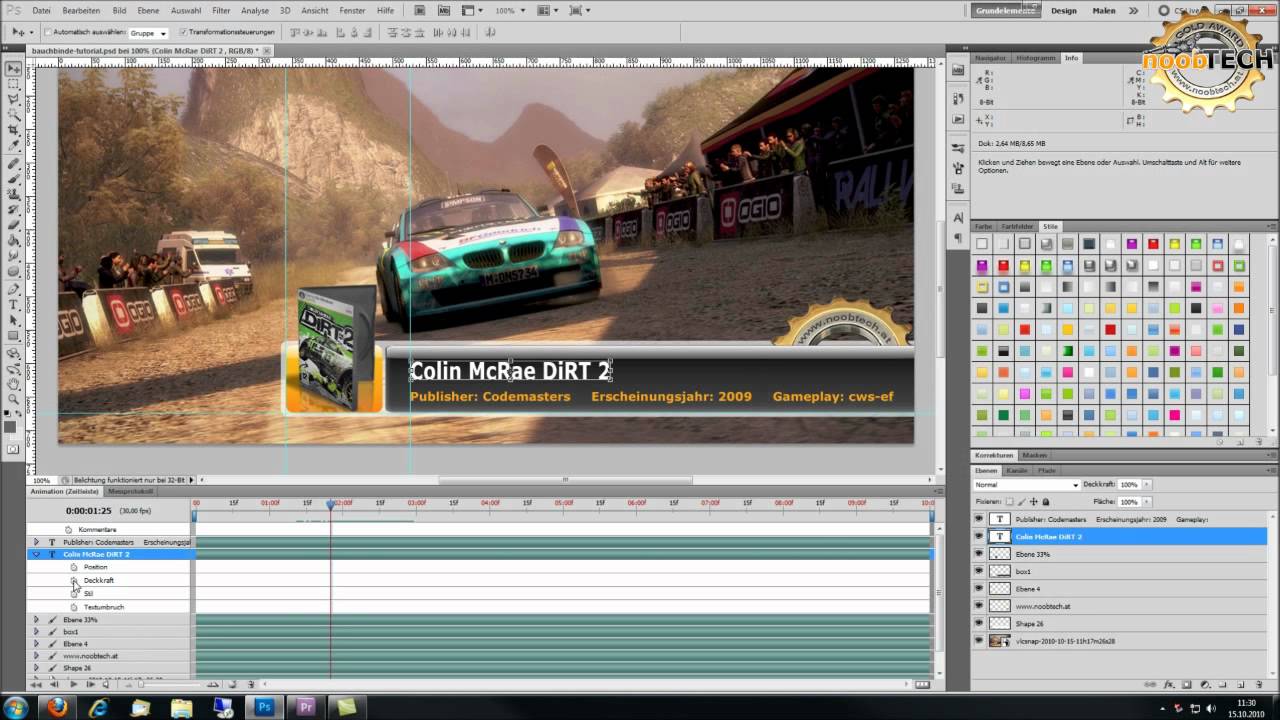Screen dimensions: 1280x720
Task: Open the layer Deckkraft opacity arrow
Action: tap(1145, 485)
